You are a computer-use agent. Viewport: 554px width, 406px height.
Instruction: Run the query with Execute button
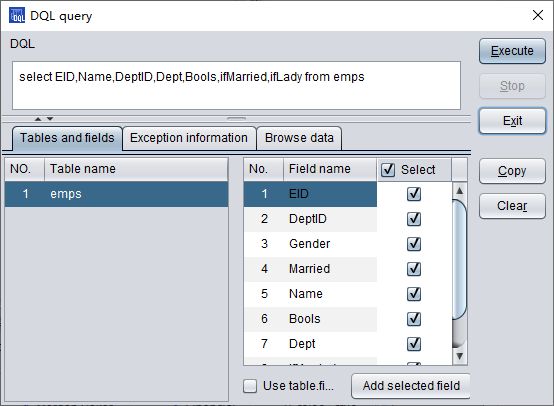tap(512, 51)
